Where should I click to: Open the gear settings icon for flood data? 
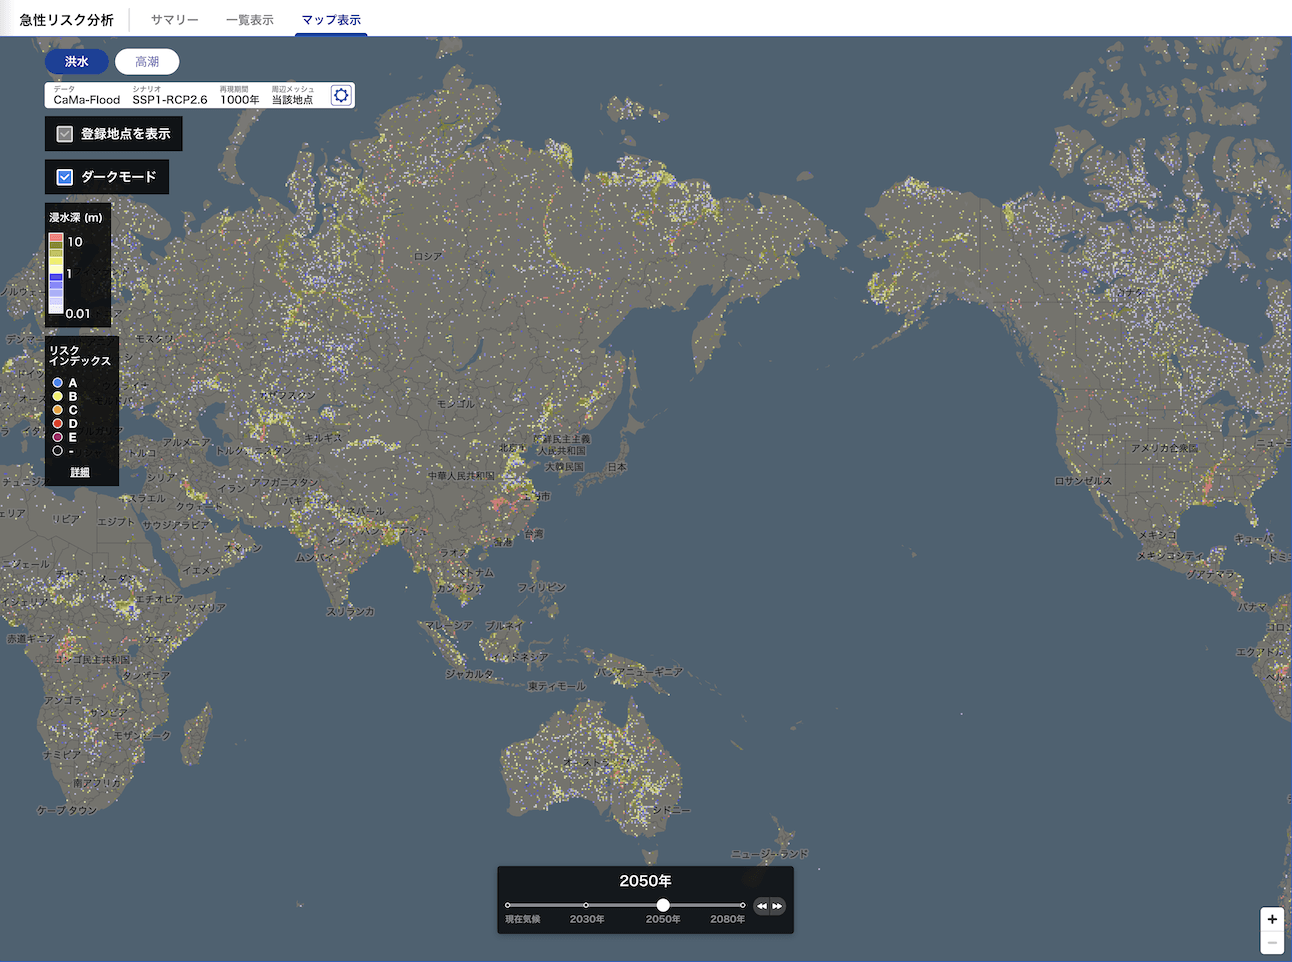tap(341, 95)
